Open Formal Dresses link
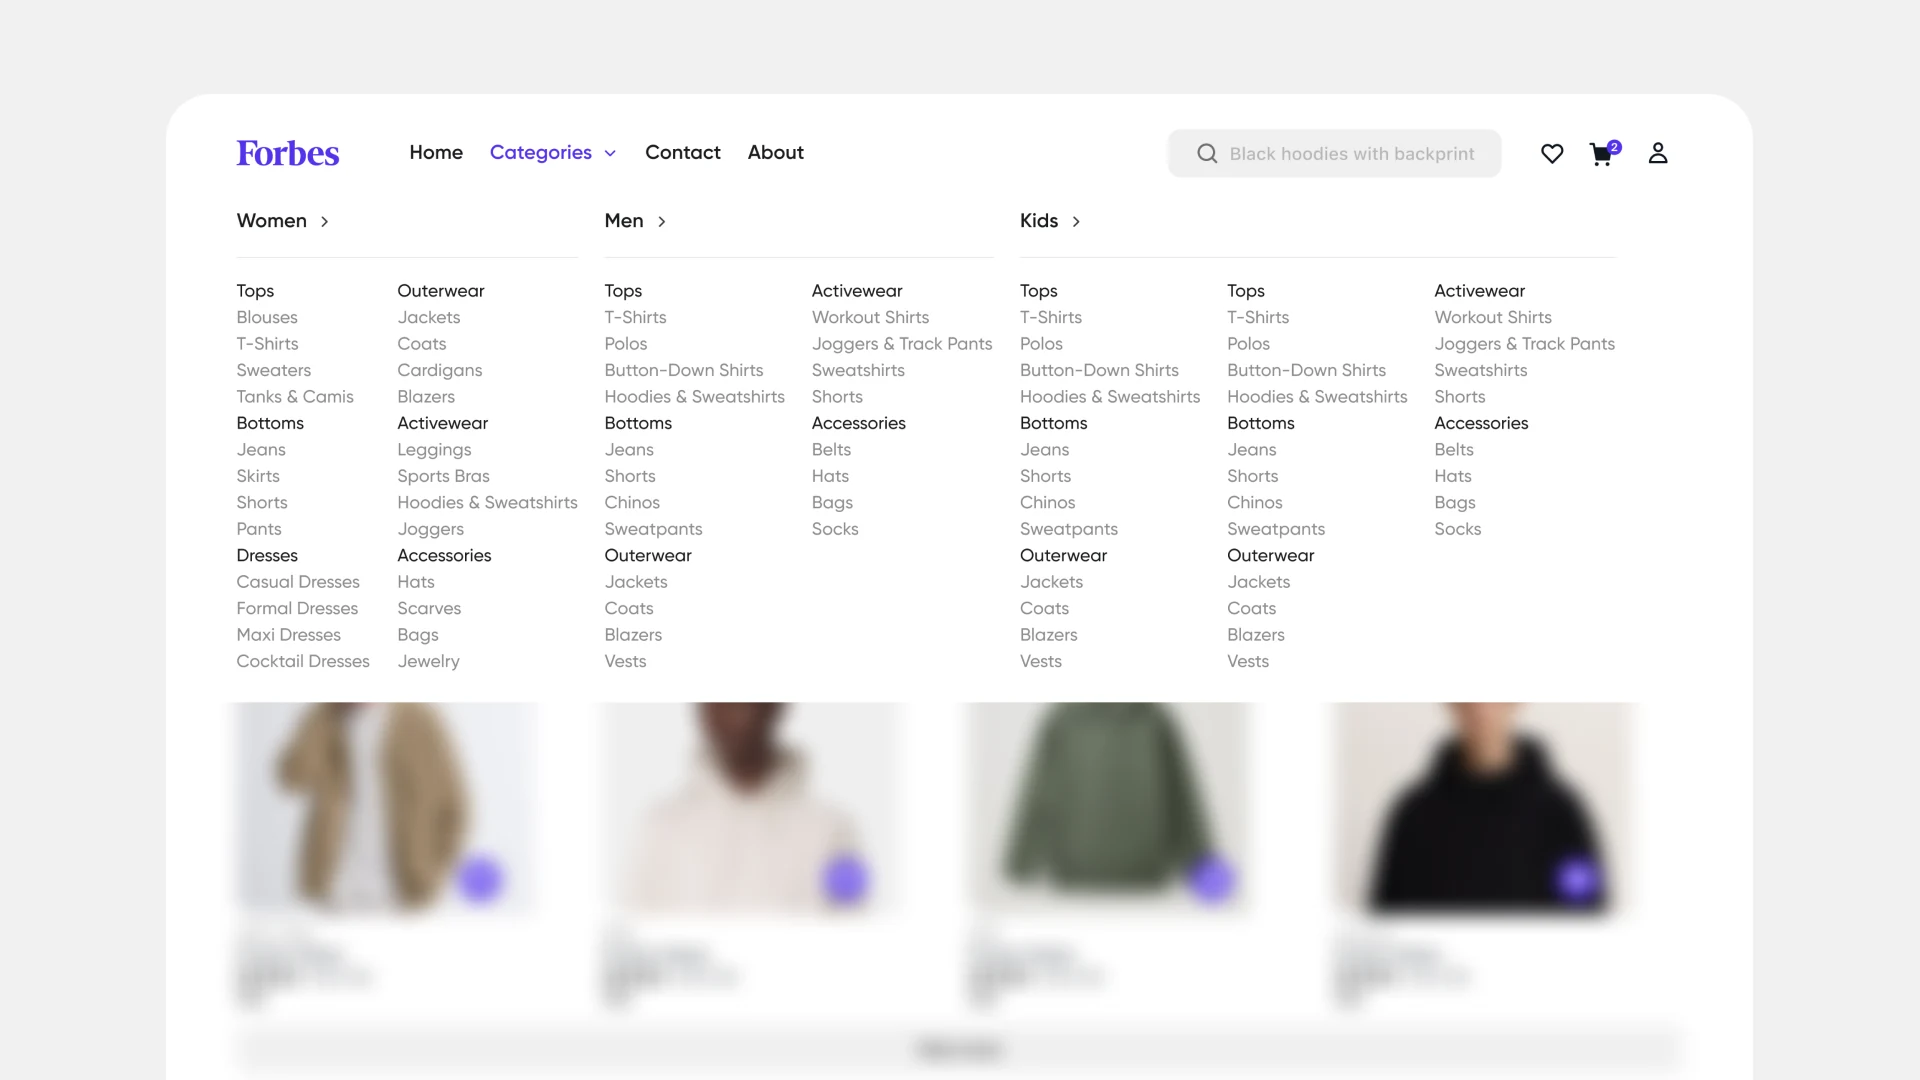1920x1080 pixels. point(297,608)
